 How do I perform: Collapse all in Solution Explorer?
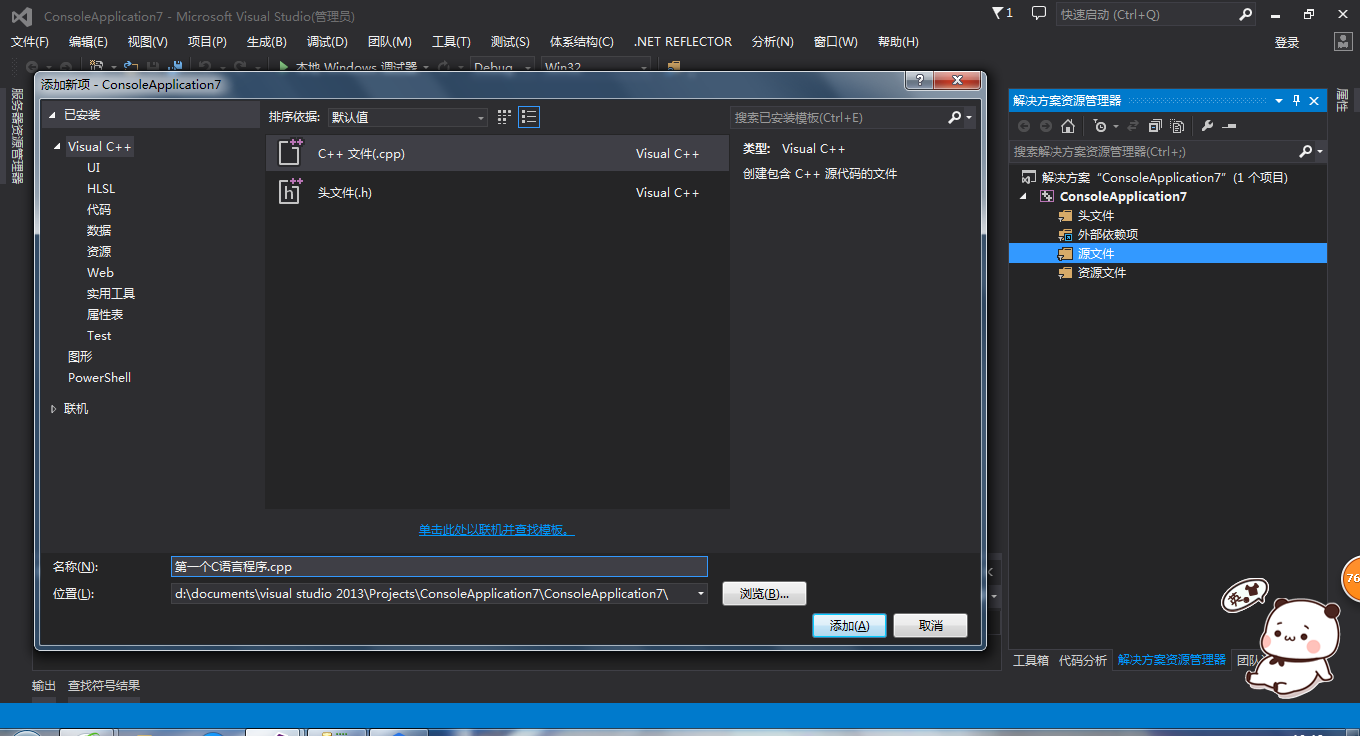1155,126
